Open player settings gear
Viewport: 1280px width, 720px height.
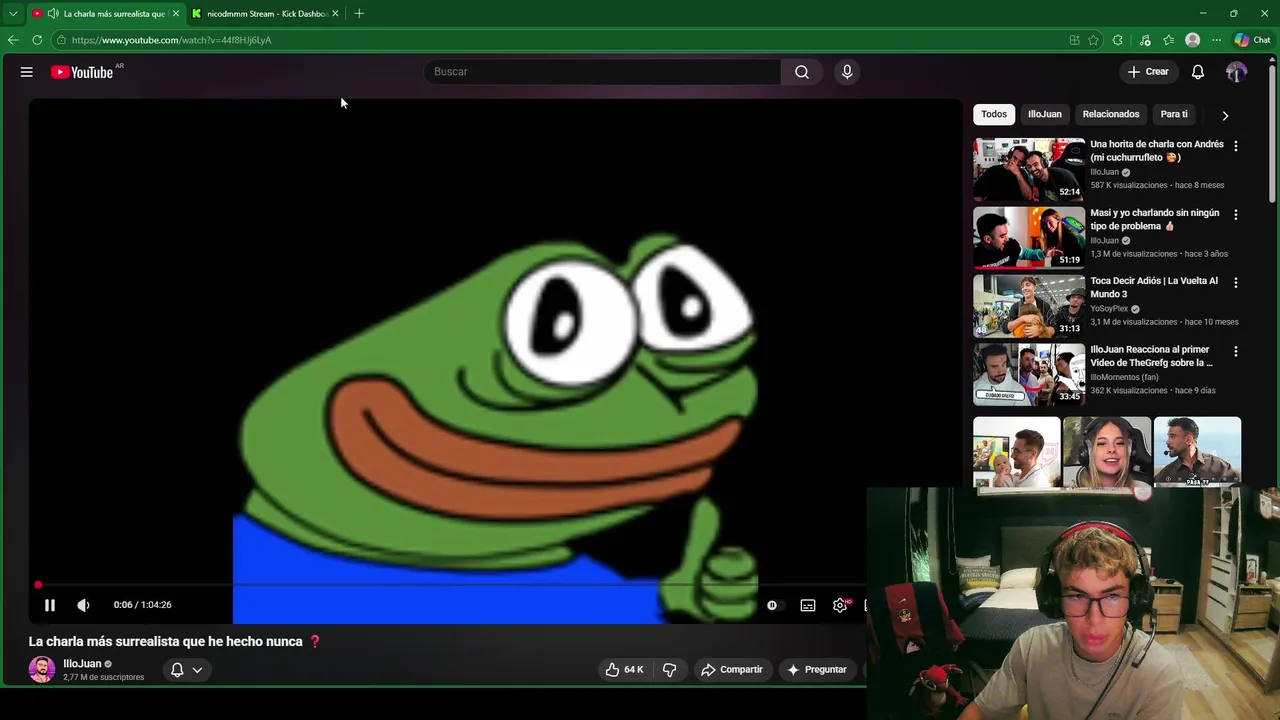click(840, 605)
